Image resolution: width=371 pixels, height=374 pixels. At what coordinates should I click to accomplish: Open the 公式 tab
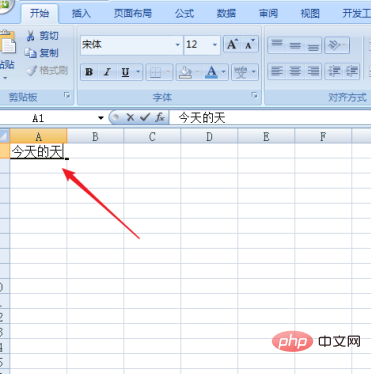click(184, 13)
